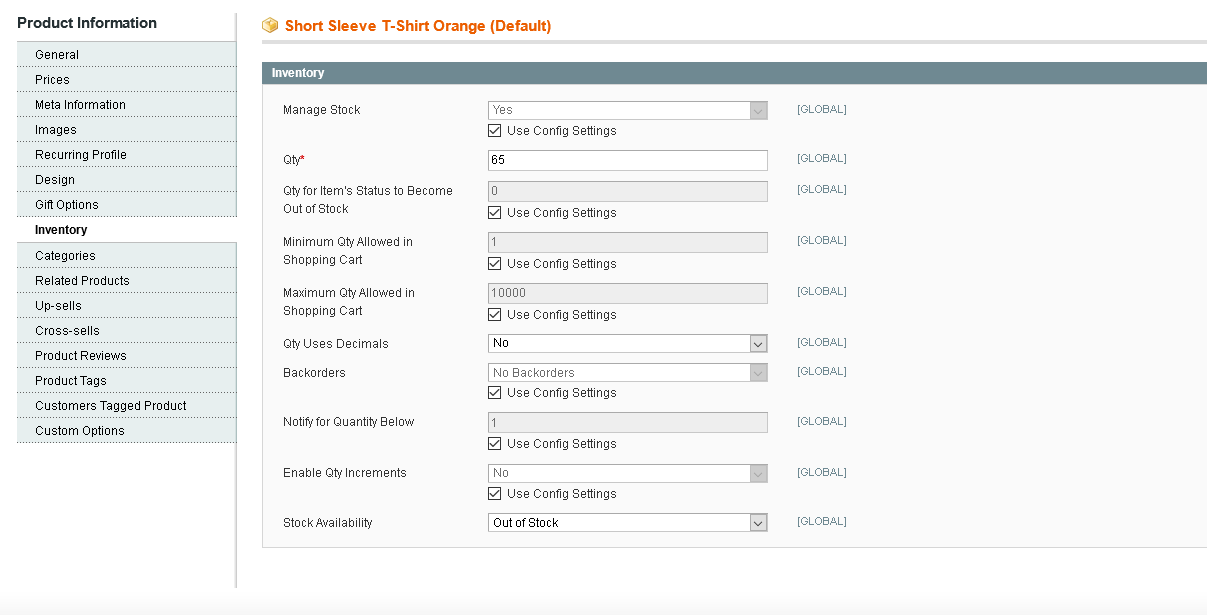1207x615 pixels.
Task: Uncheck Use Config Settings under Backorders
Action: pos(494,393)
